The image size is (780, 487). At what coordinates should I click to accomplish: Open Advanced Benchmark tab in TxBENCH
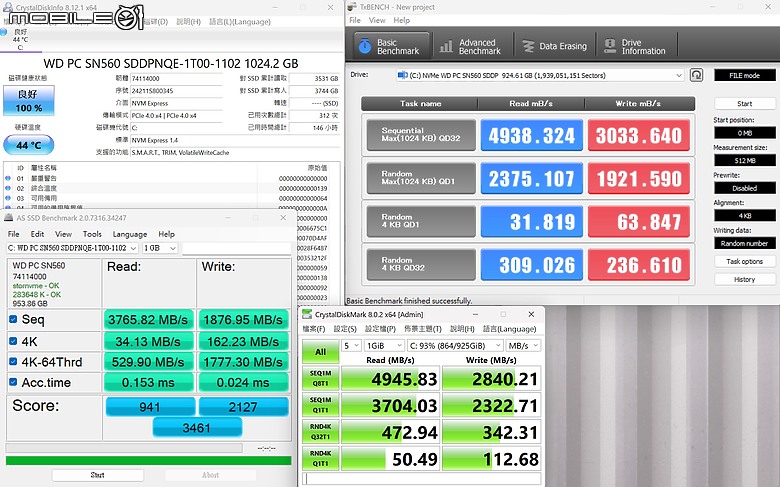[470, 46]
